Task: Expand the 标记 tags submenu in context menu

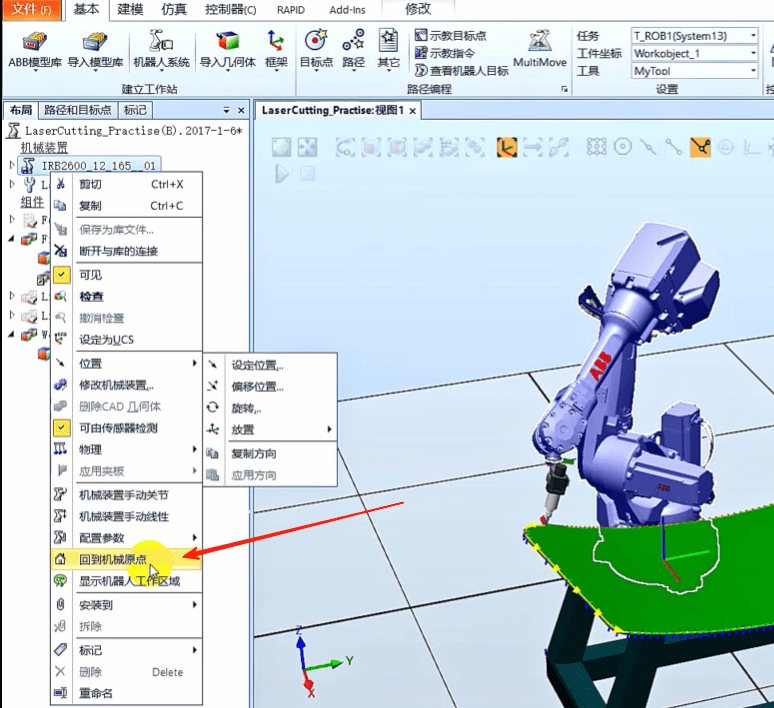Action: [x=126, y=650]
